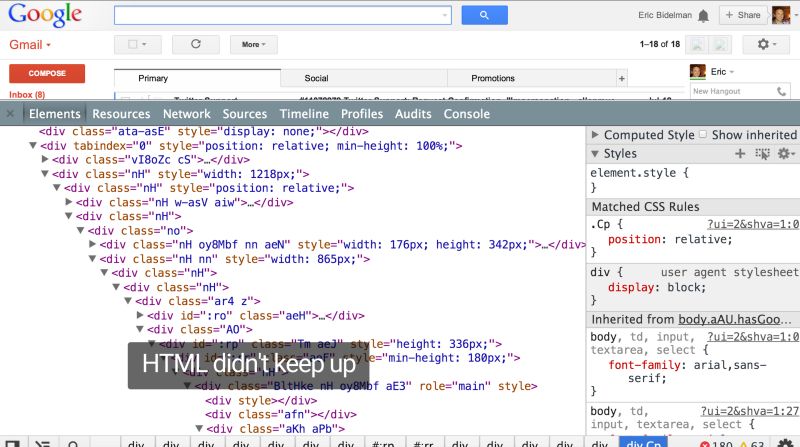The image size is (800, 447).
Task: Collapse the div class no node
Action: click(x=81, y=231)
